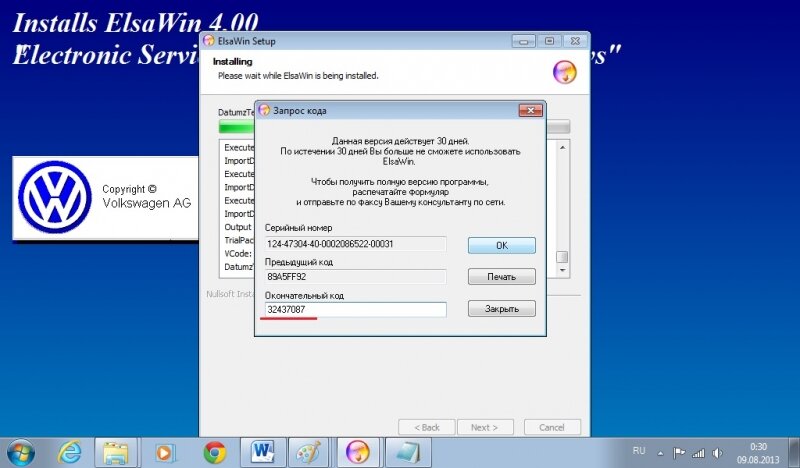Screen dimensions: 800x468
Task: Click the 'Серийный номер' label
Action: point(298,228)
